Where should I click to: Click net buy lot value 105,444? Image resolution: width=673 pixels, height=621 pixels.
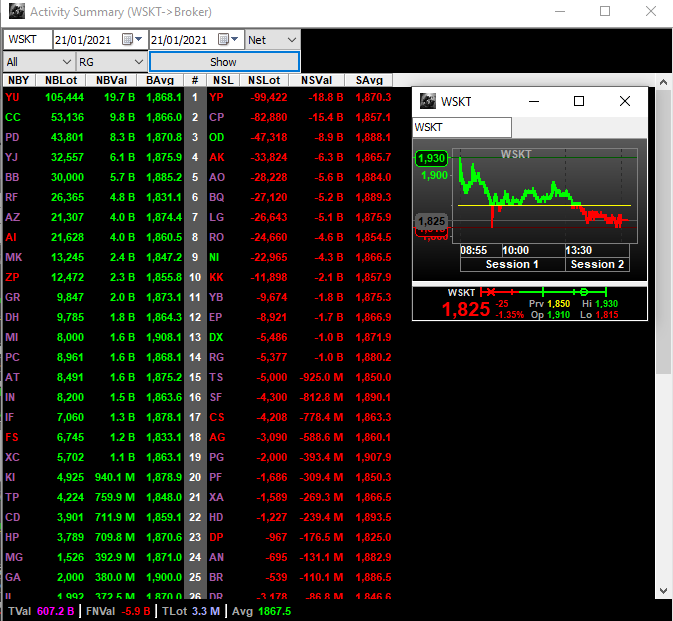[x=64, y=97]
